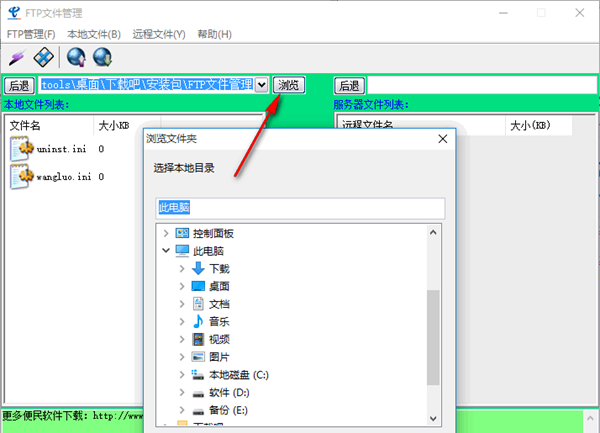Image resolution: width=600 pixels, height=433 pixels.
Task: Expand the 桌面 folder node
Action: point(182,286)
